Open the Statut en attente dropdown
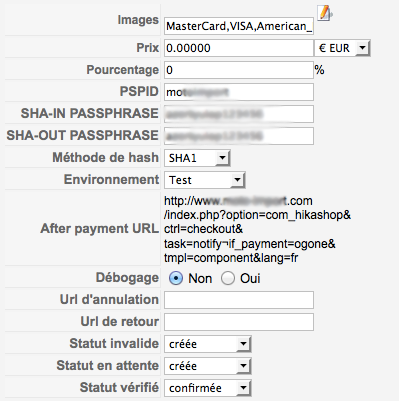The height and width of the screenshot is (401, 399). tap(207, 366)
